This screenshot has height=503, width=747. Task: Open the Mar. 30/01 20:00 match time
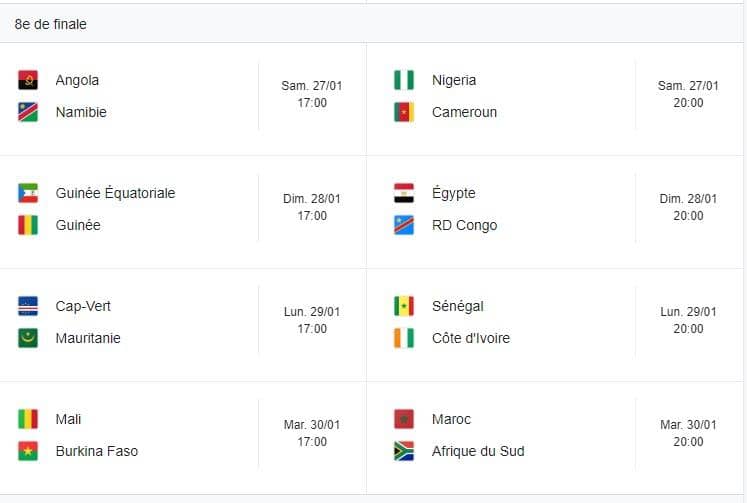click(x=688, y=433)
